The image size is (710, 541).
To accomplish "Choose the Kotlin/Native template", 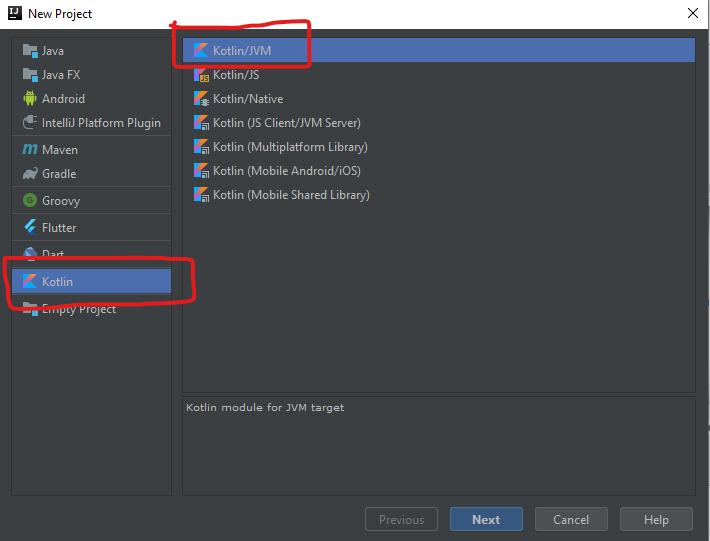I will (439, 99).
